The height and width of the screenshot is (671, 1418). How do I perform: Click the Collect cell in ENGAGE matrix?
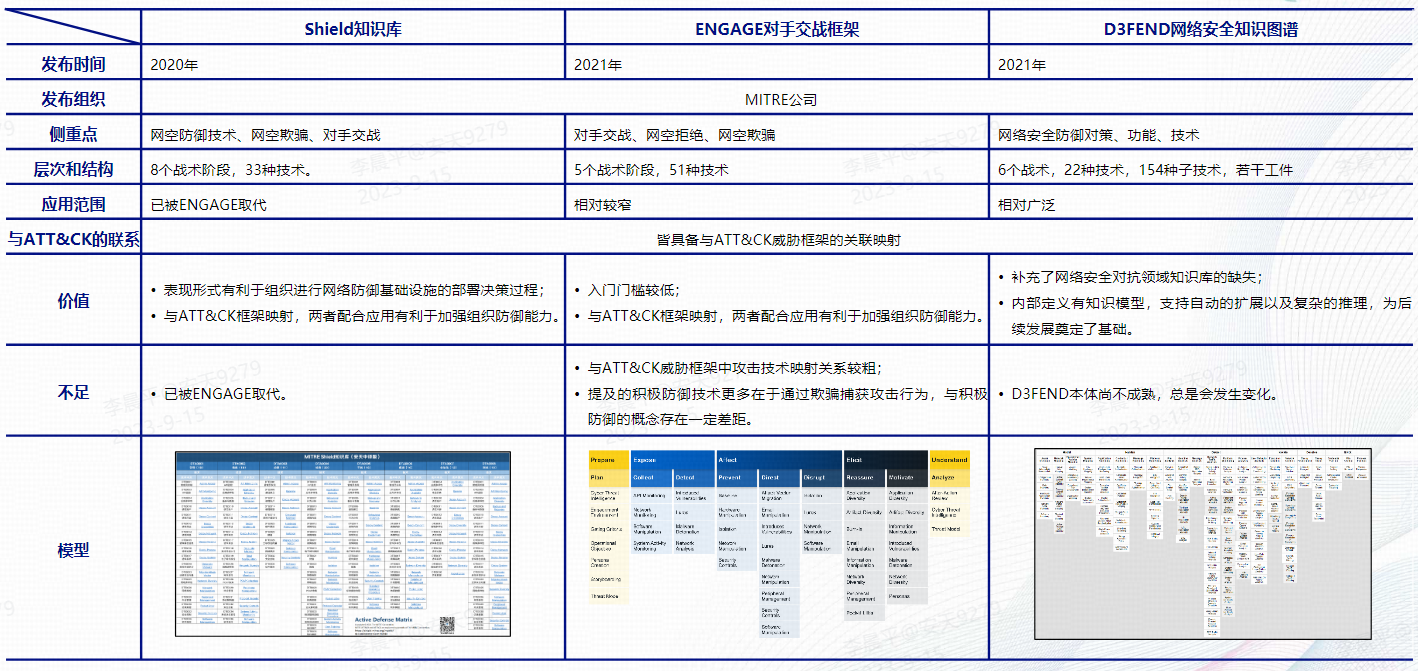(651, 478)
